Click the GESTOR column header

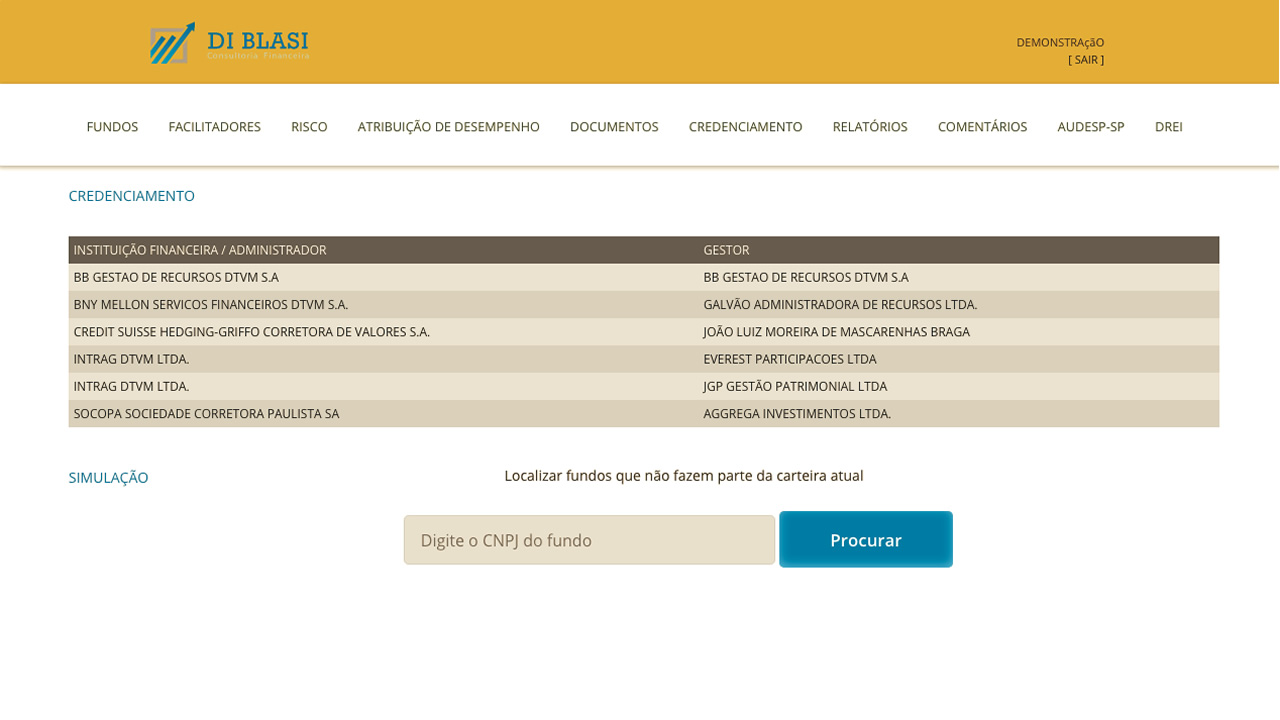[x=726, y=250]
